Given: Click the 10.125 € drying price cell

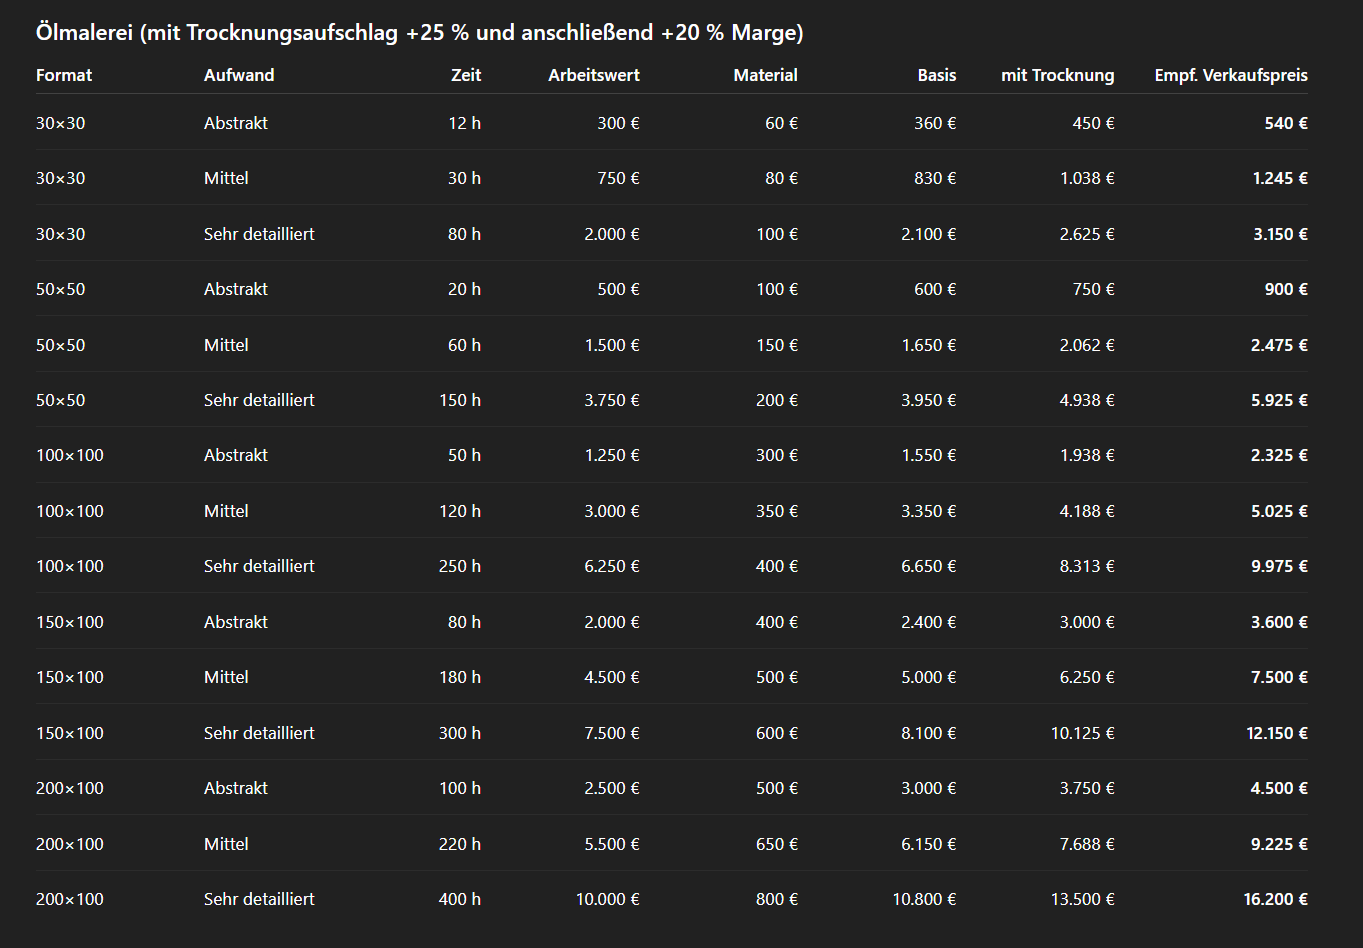Looking at the screenshot, I should (1082, 733).
